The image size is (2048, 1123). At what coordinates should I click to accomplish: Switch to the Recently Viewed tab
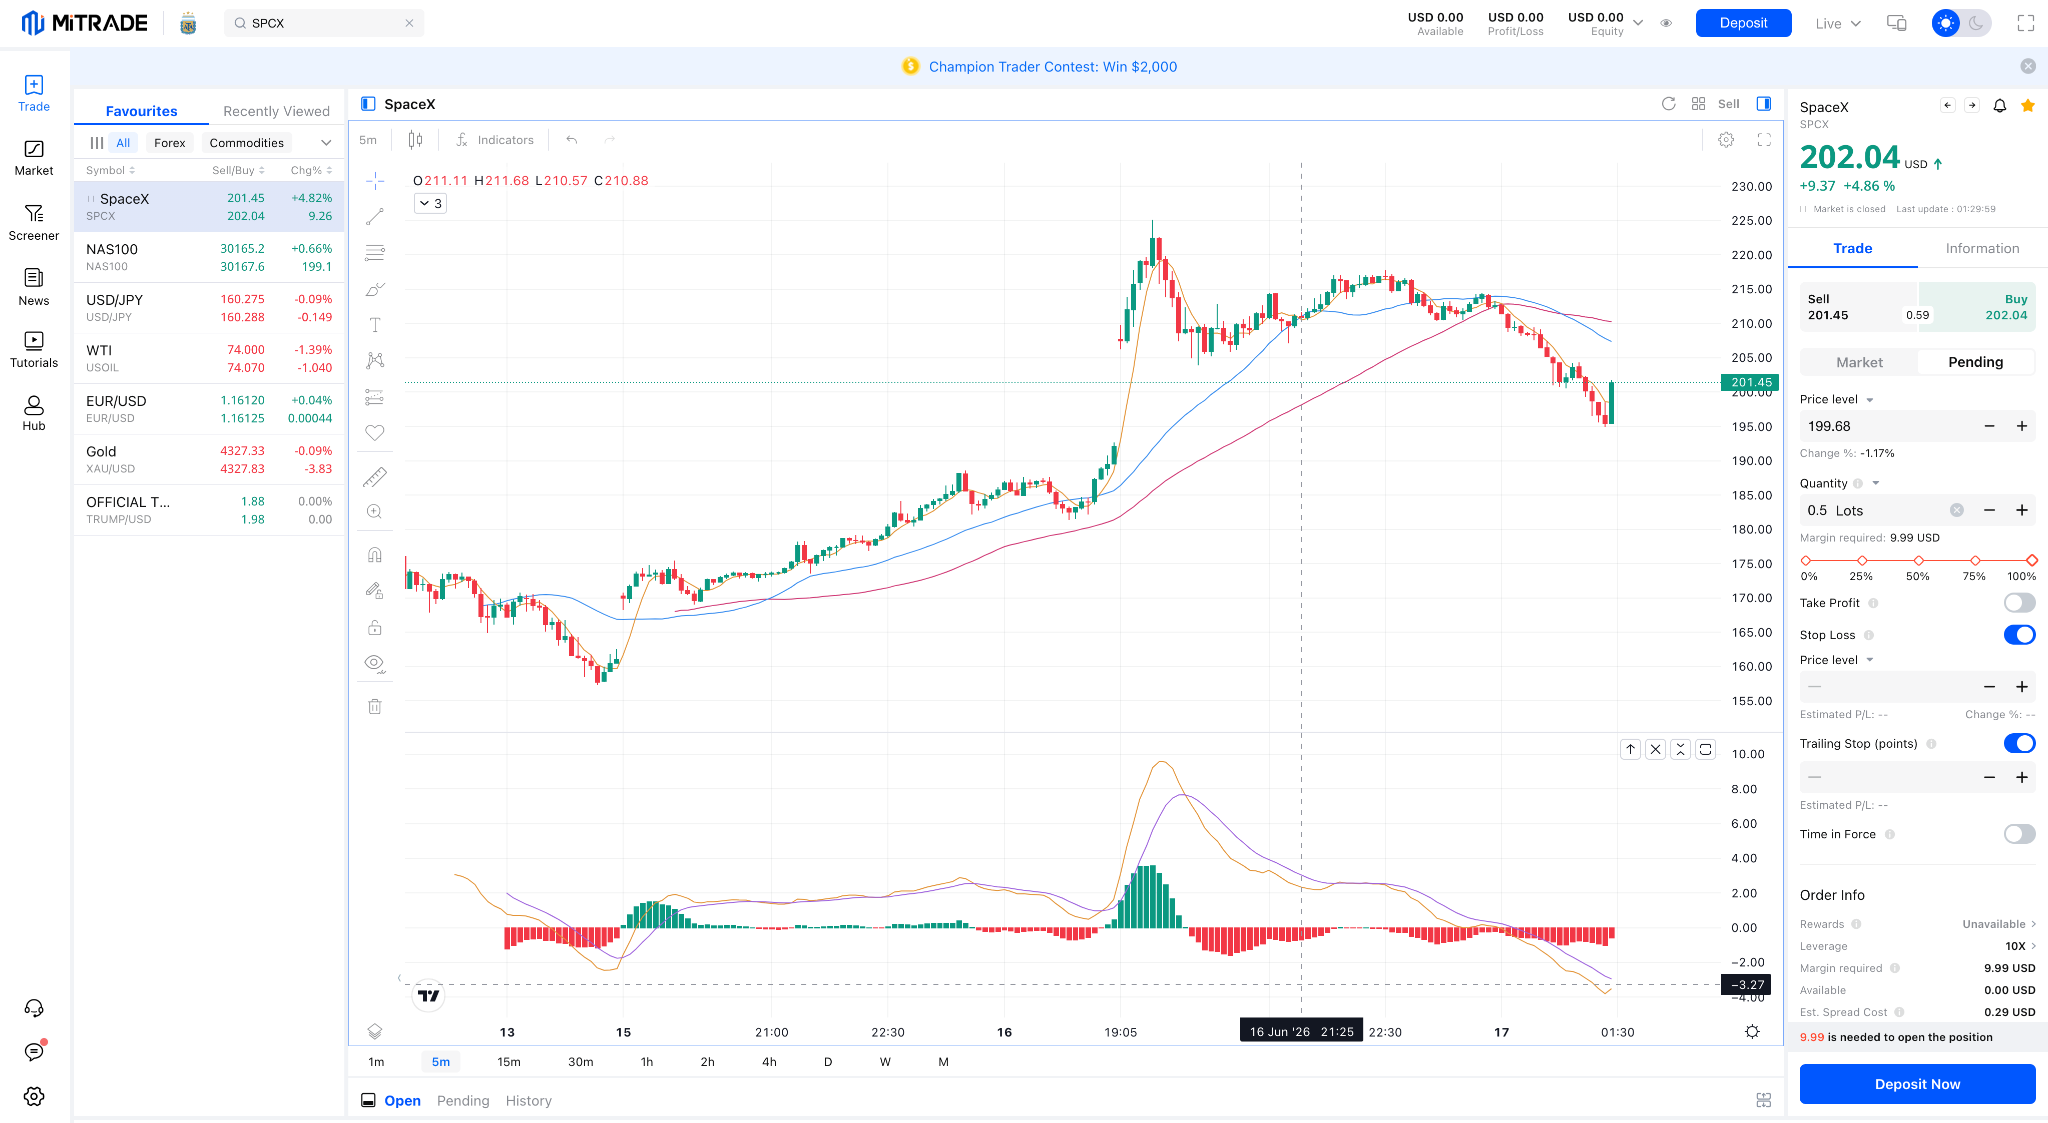(x=276, y=111)
